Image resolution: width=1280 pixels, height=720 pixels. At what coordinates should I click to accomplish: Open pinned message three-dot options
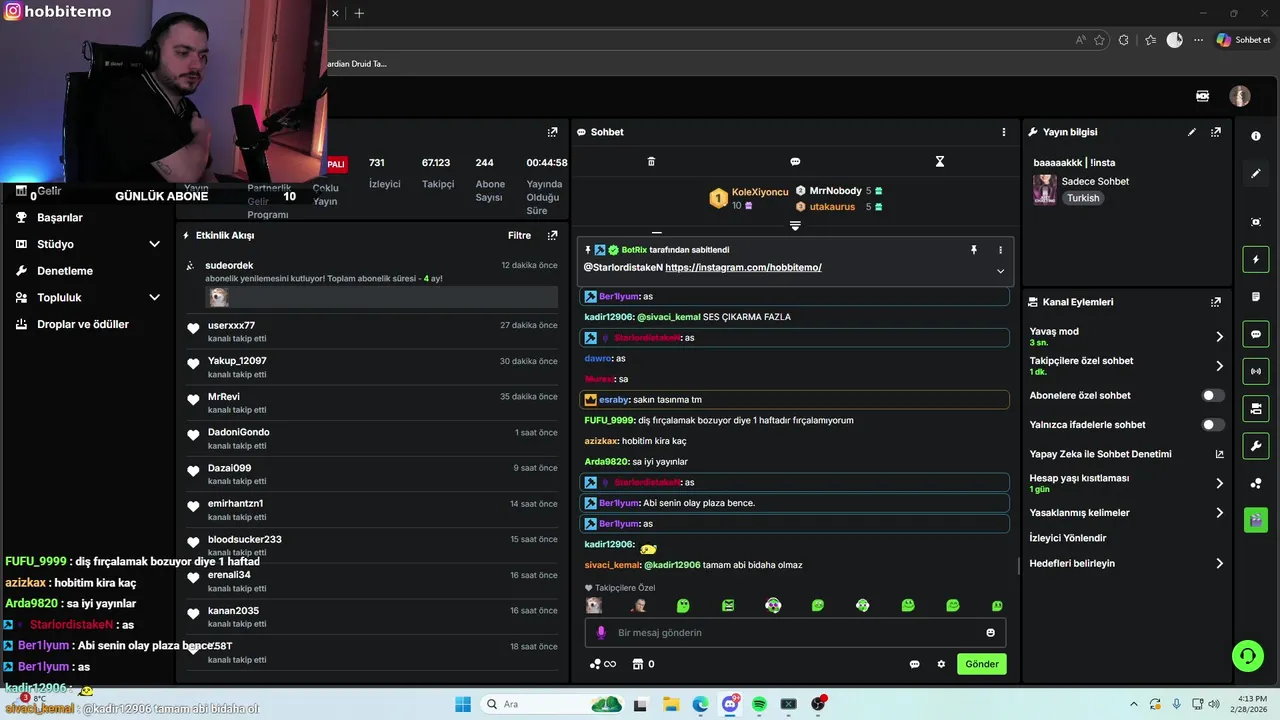point(1000,250)
